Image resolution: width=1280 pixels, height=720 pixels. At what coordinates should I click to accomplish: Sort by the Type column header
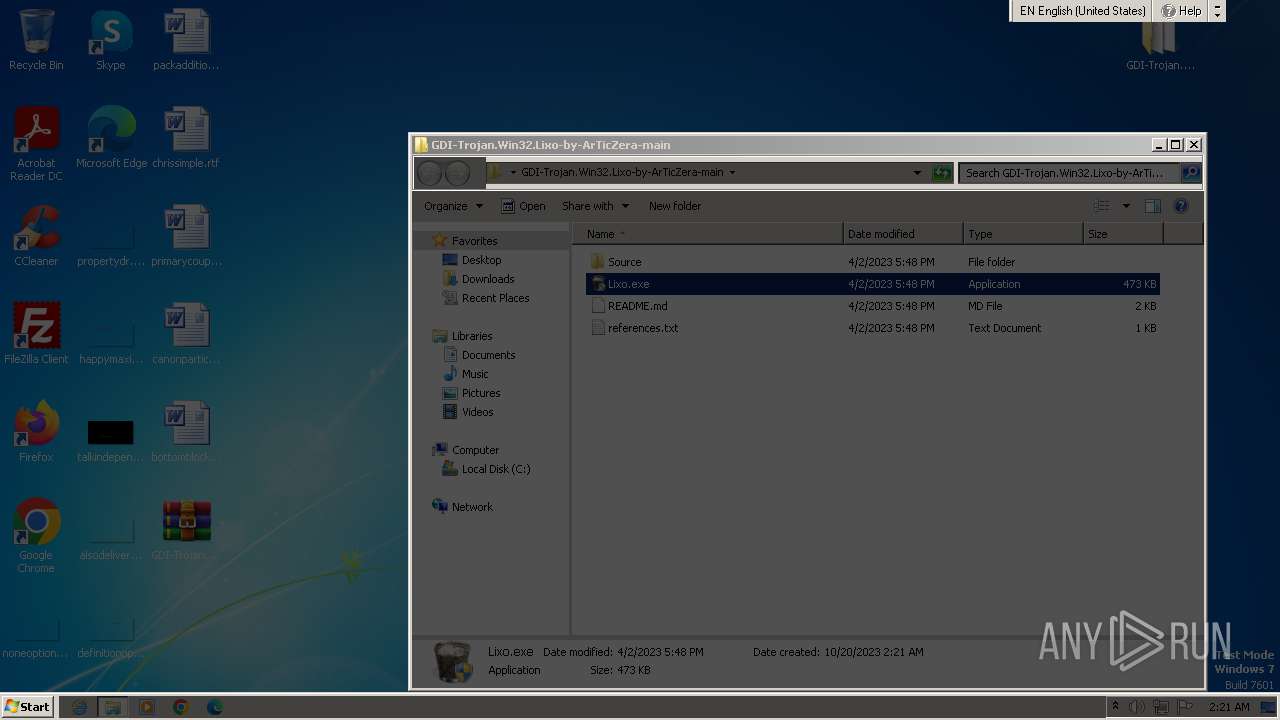(x=1023, y=234)
